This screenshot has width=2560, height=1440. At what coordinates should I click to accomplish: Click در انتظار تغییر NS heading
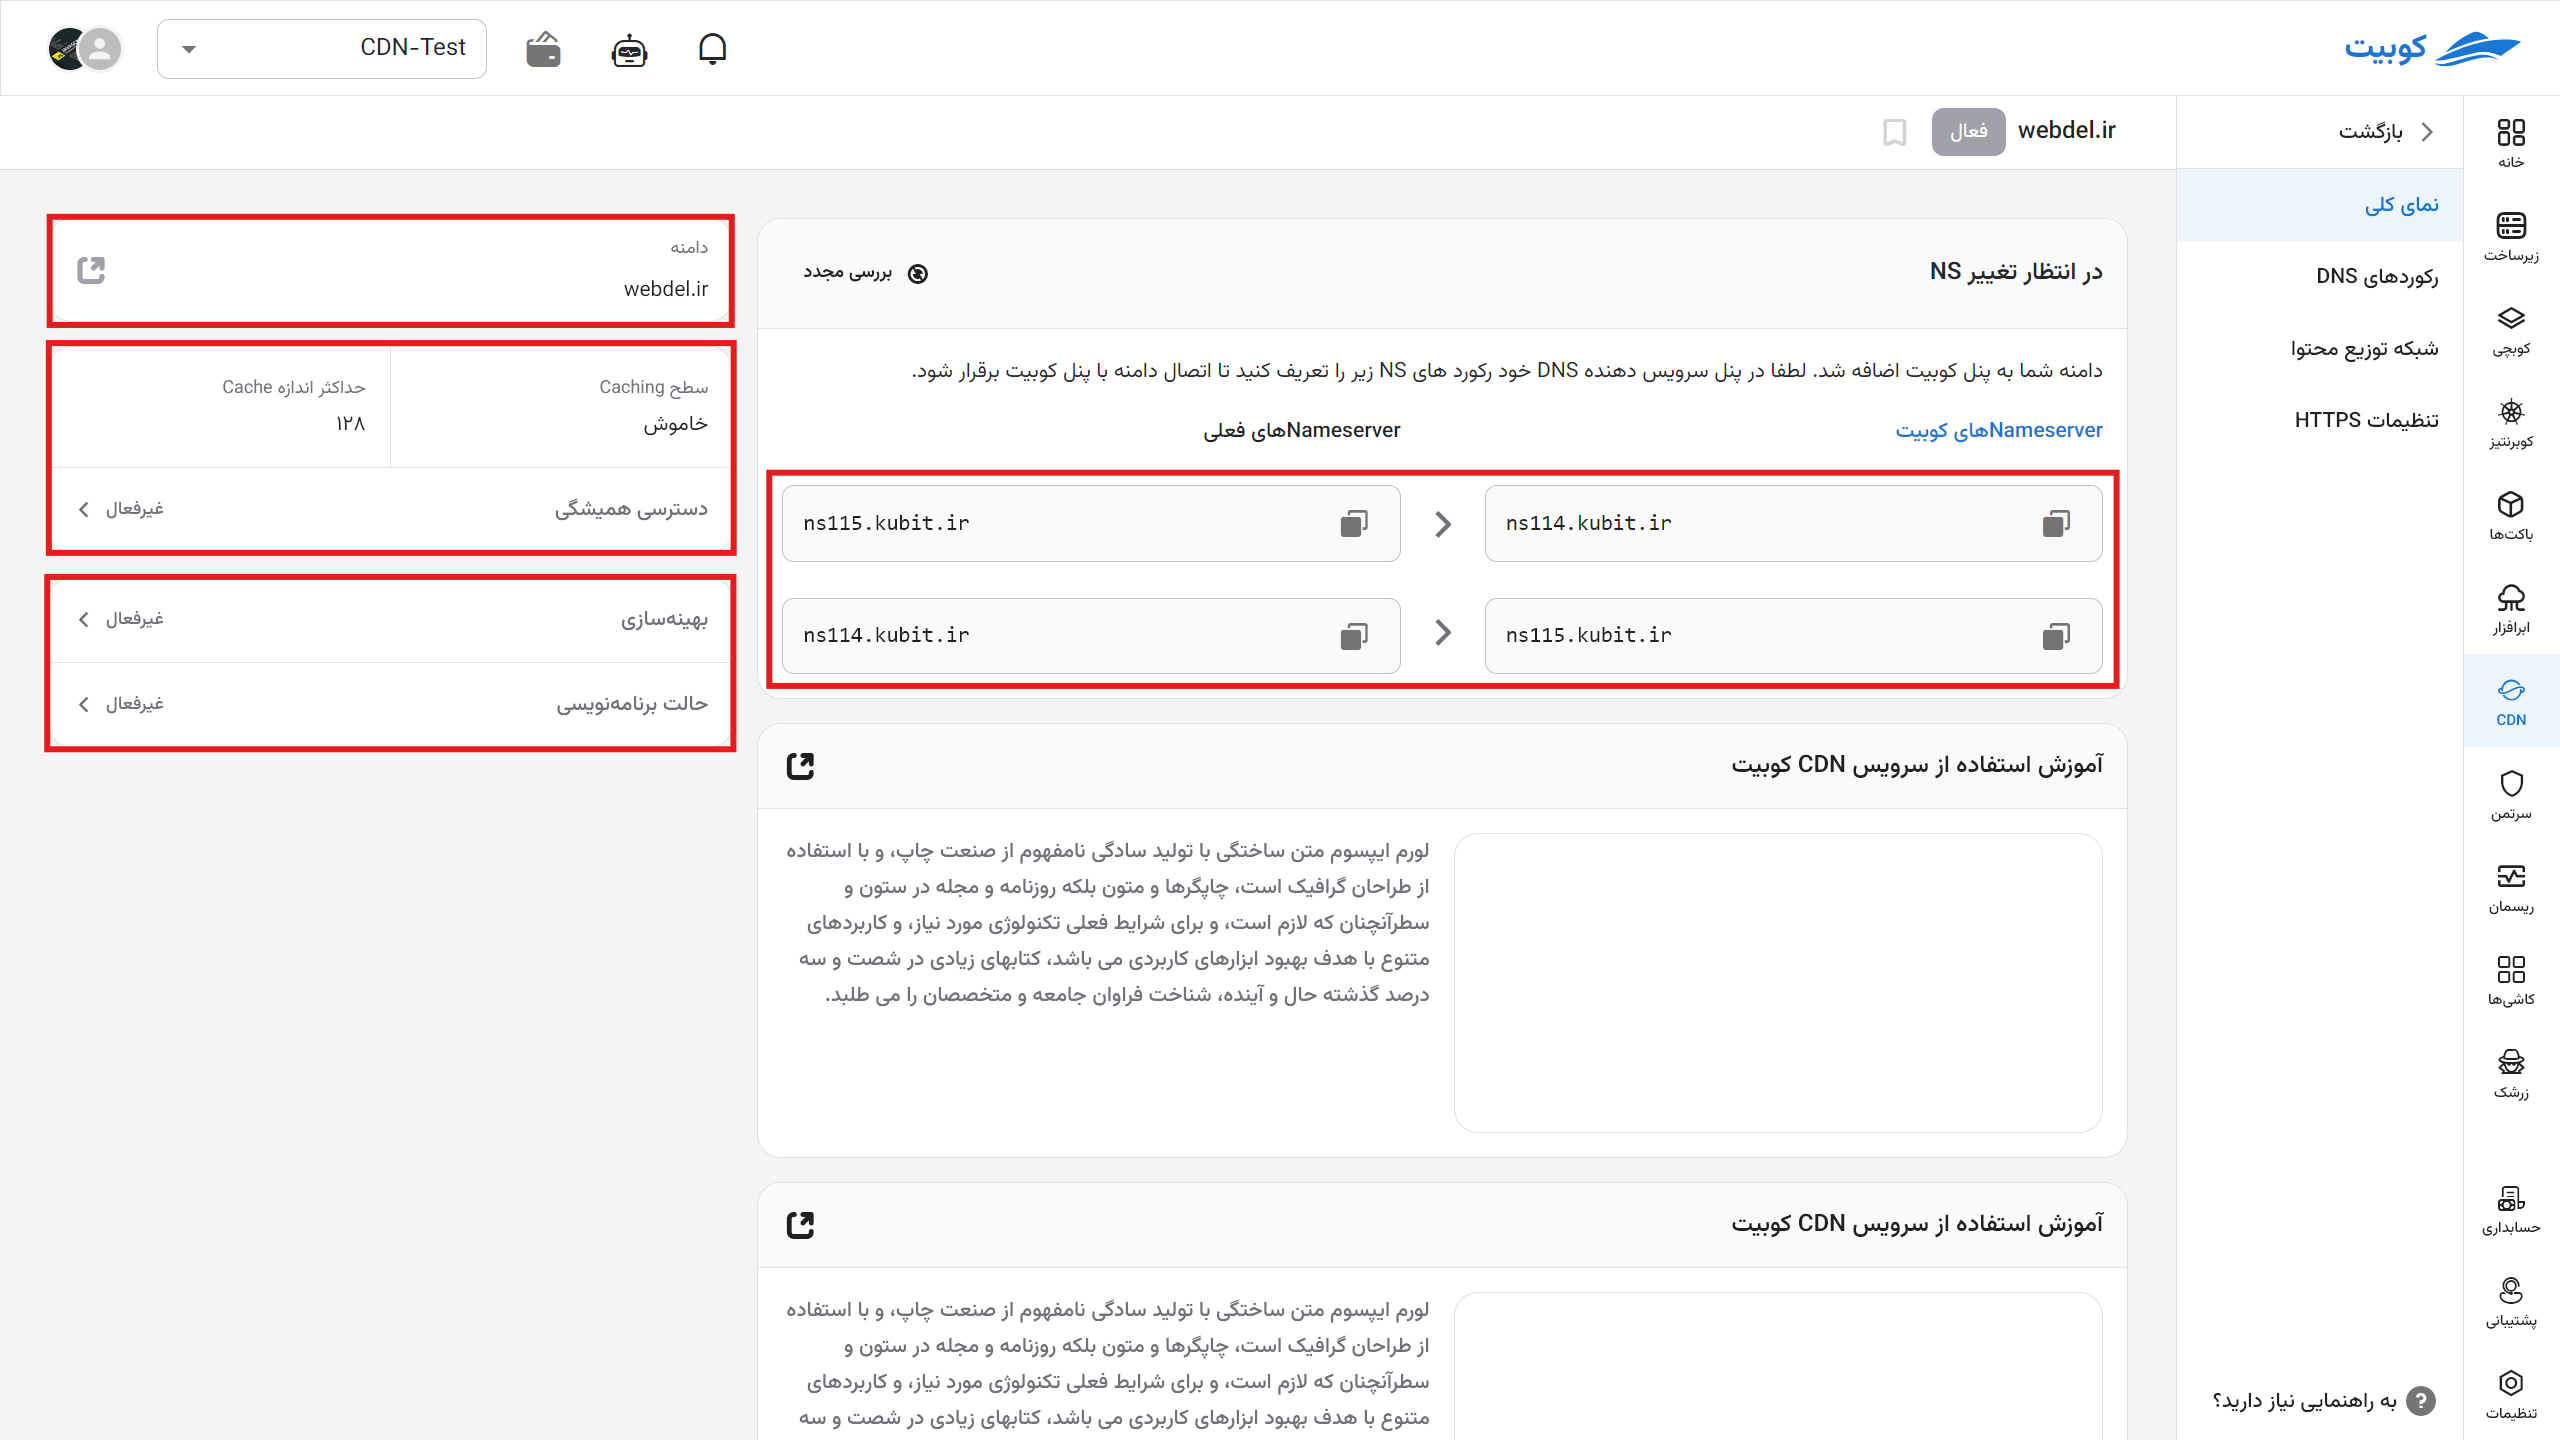click(2016, 272)
